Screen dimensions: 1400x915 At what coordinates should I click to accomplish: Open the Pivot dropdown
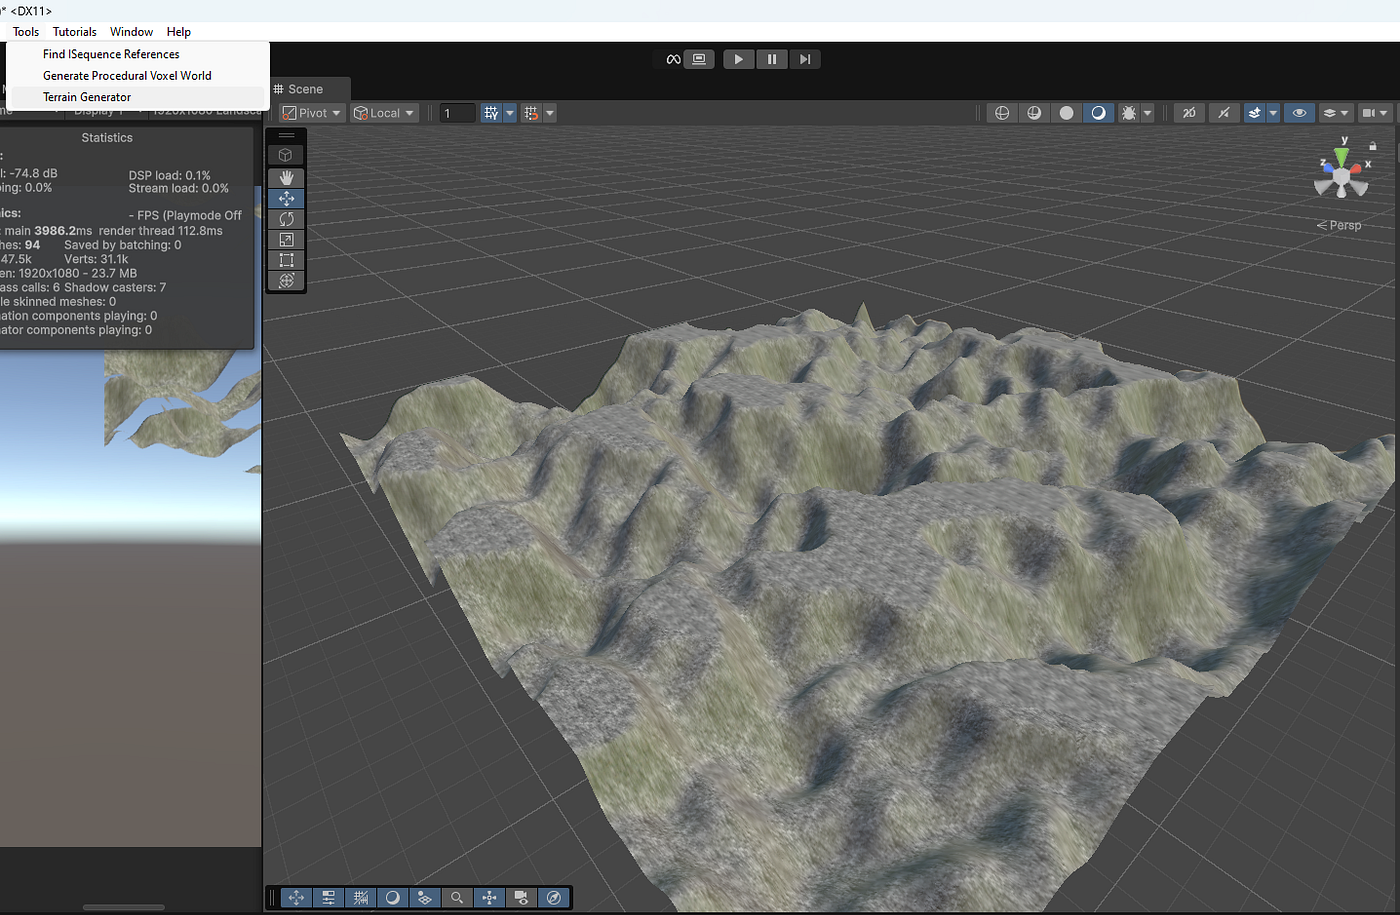click(x=310, y=112)
